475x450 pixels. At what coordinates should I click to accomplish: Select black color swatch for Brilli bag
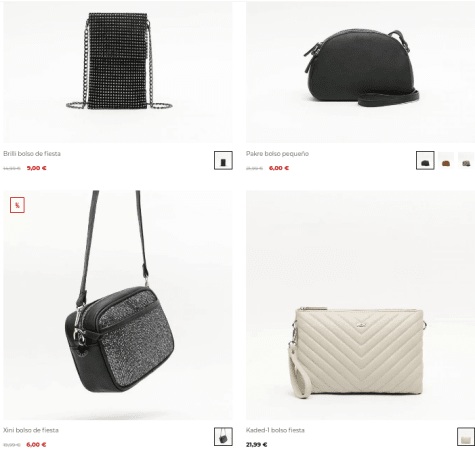coord(223,160)
